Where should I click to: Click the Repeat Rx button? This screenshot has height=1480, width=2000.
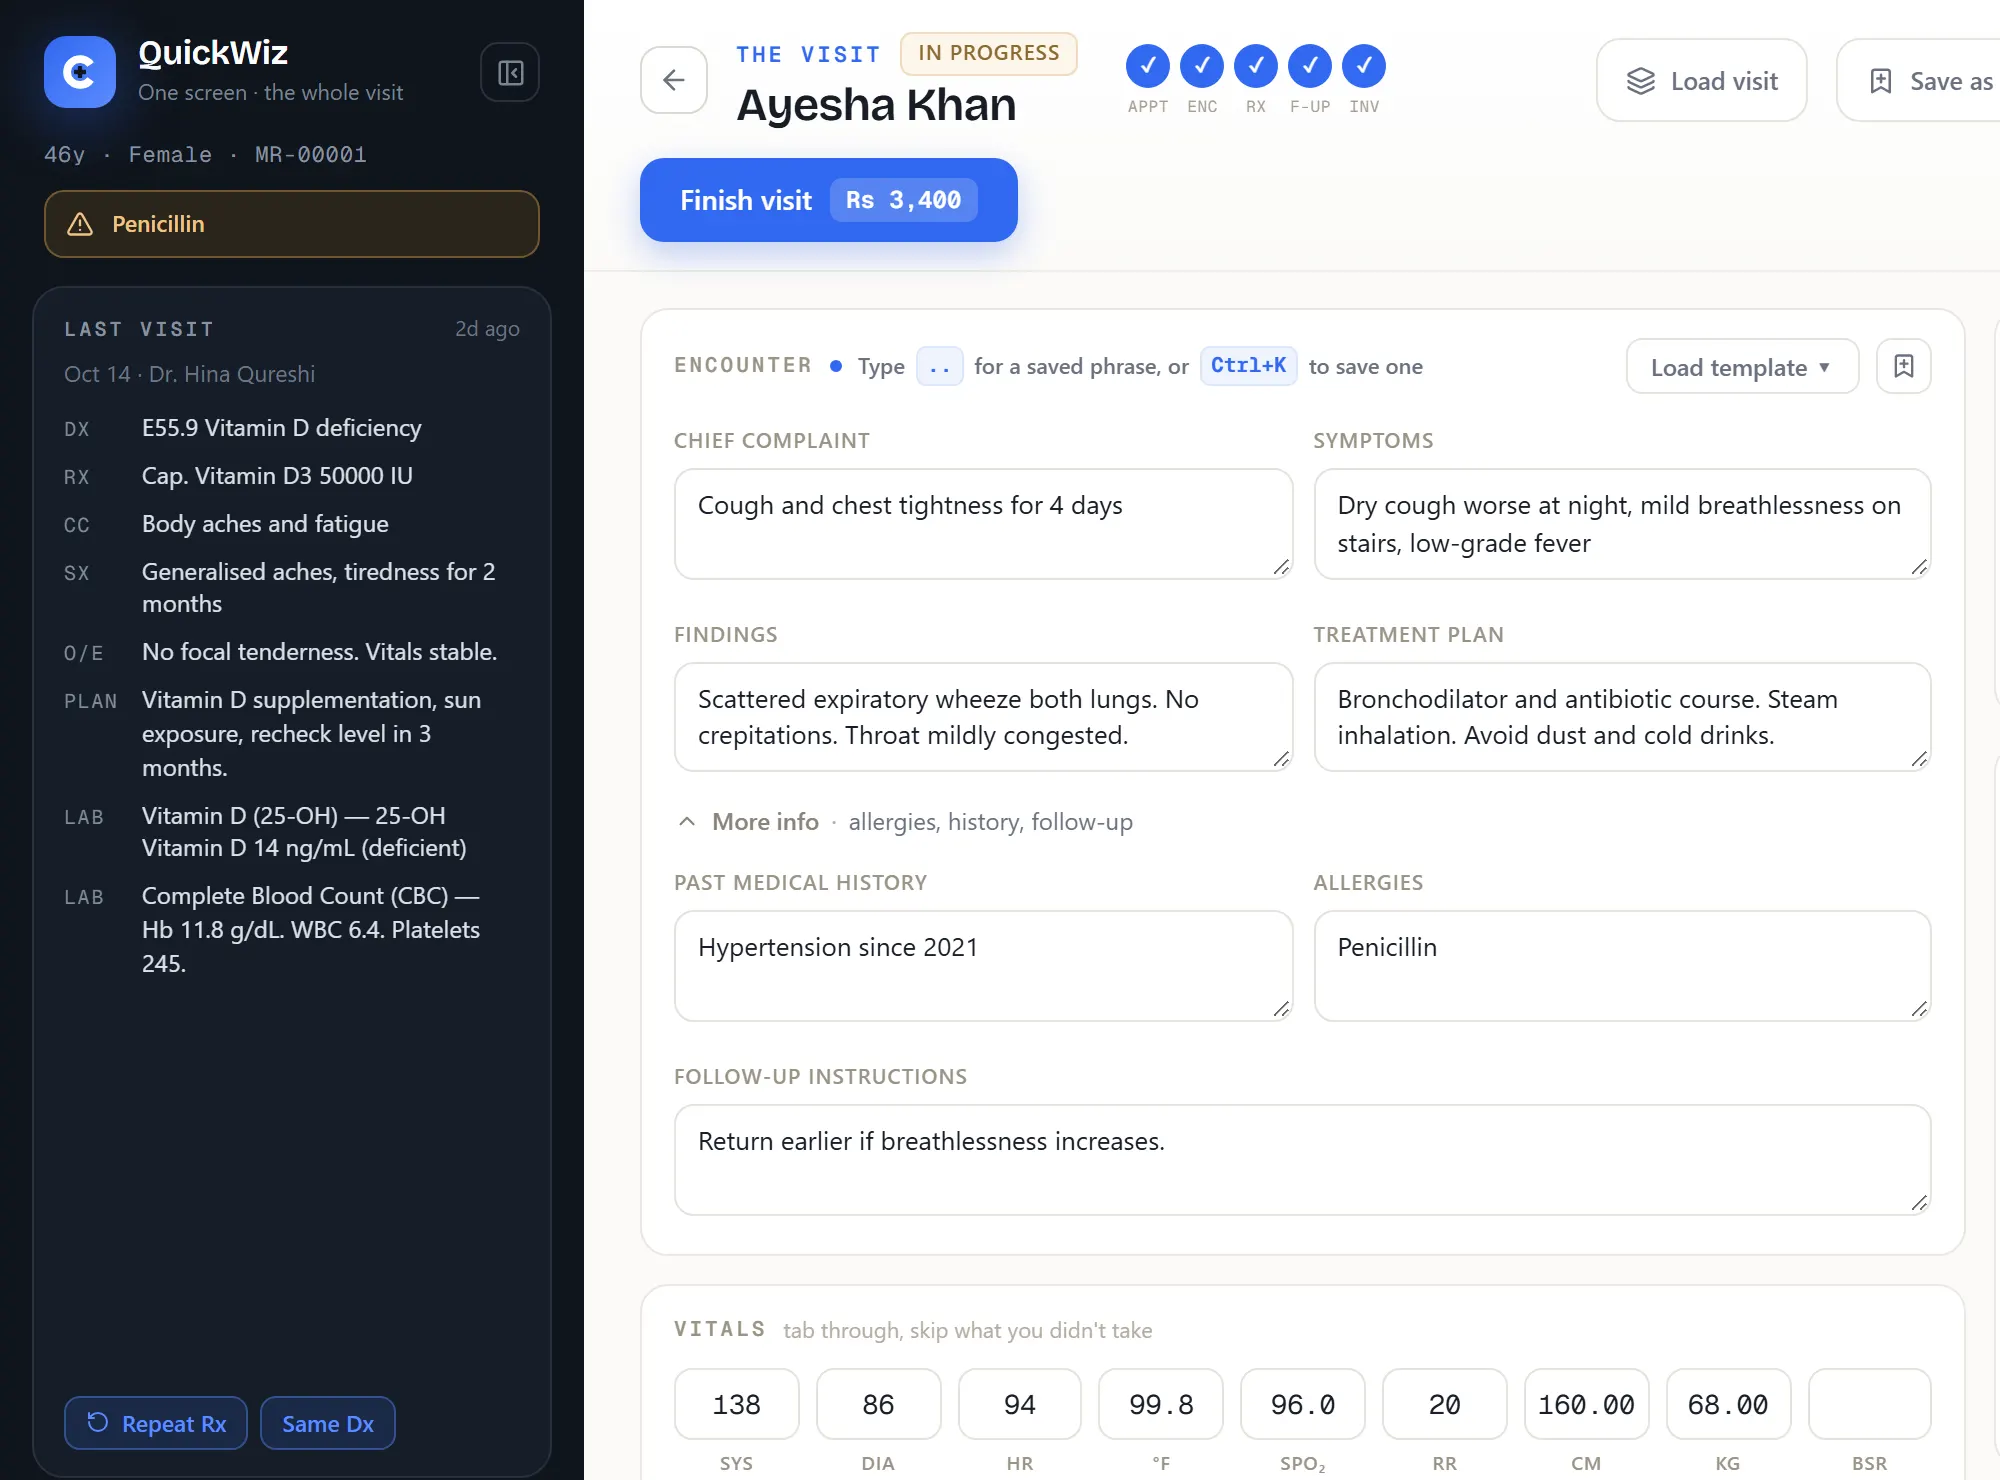156,1423
